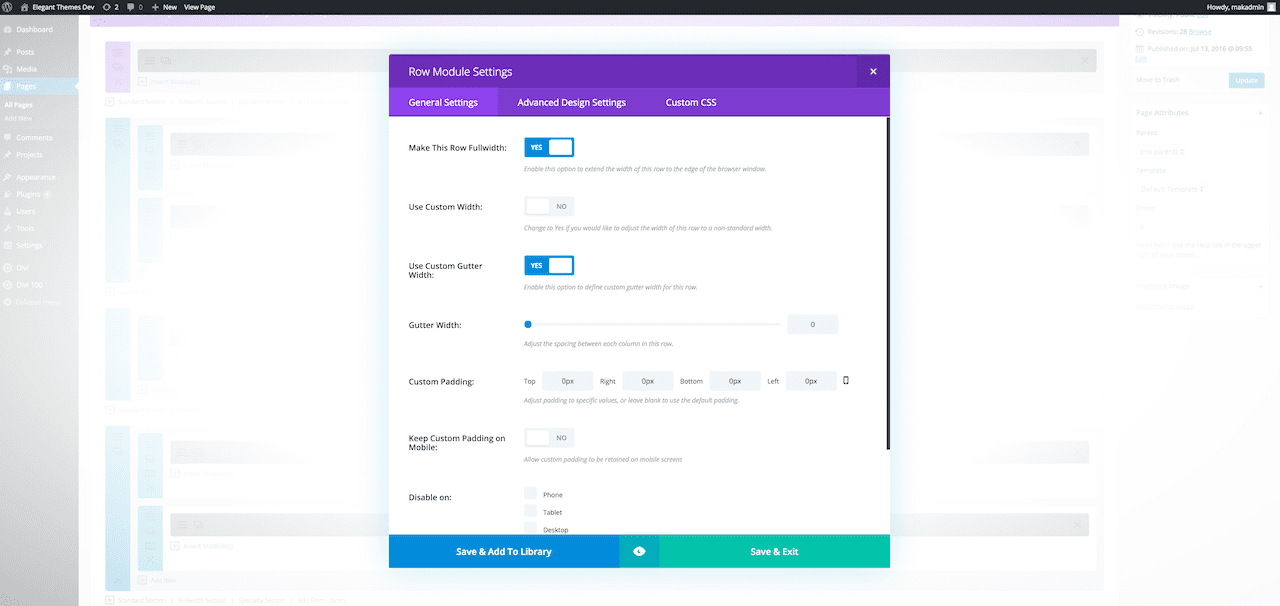The width and height of the screenshot is (1280, 606).
Task: Collapse the Featured Image panel
Action: [x=1259, y=286]
